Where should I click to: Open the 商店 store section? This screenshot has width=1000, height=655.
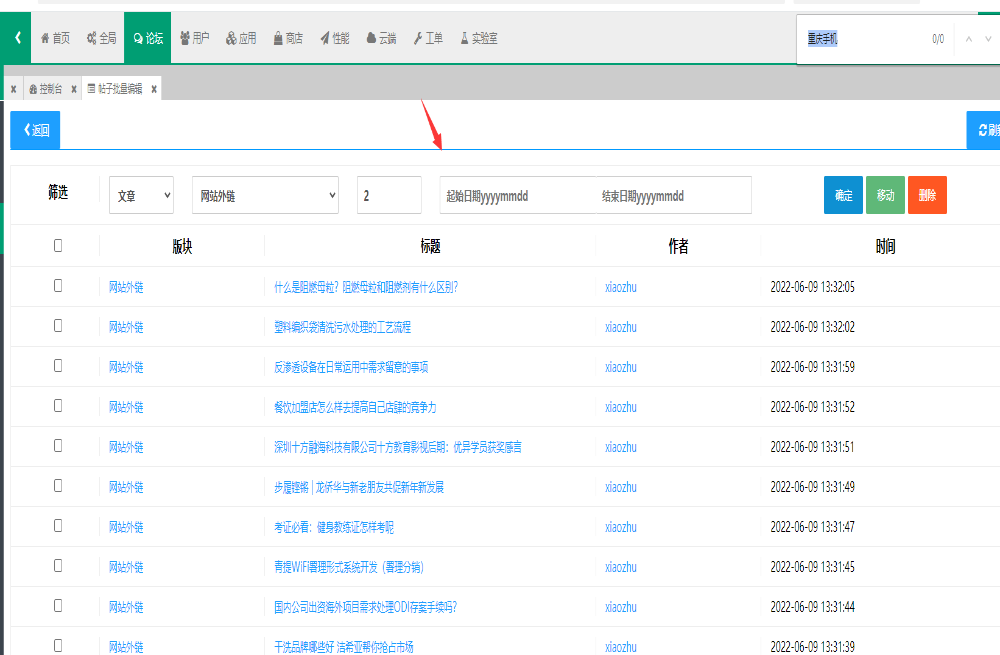click(287, 39)
